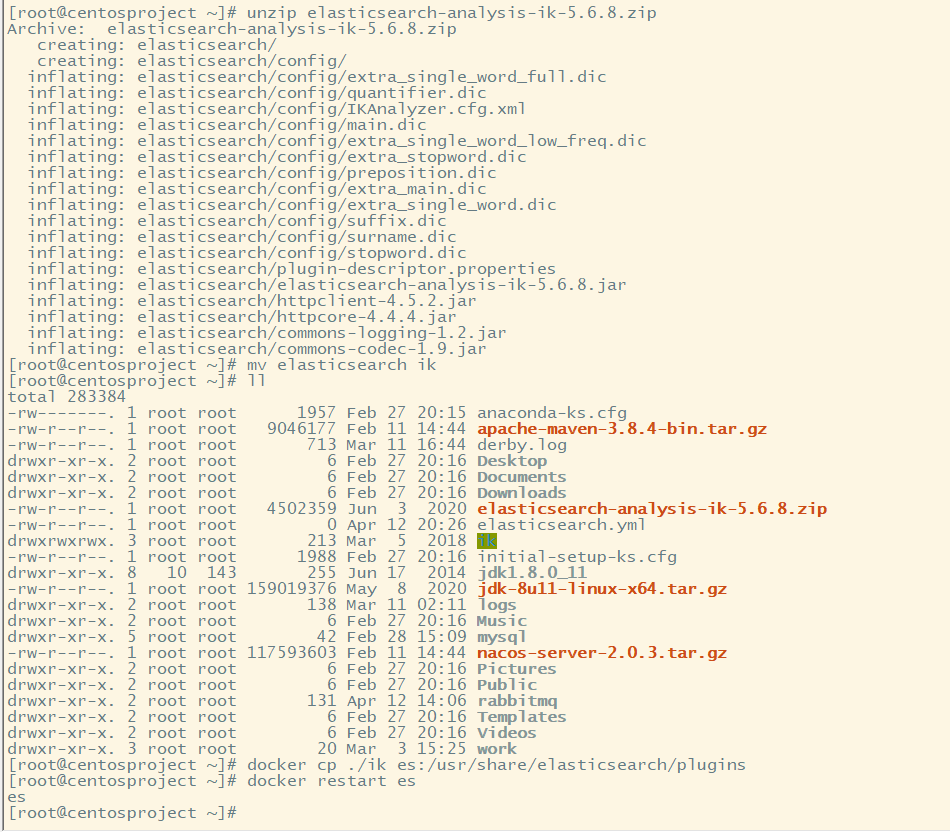
Task: Click the stopword.dic inflating line
Action: [x=247, y=253]
